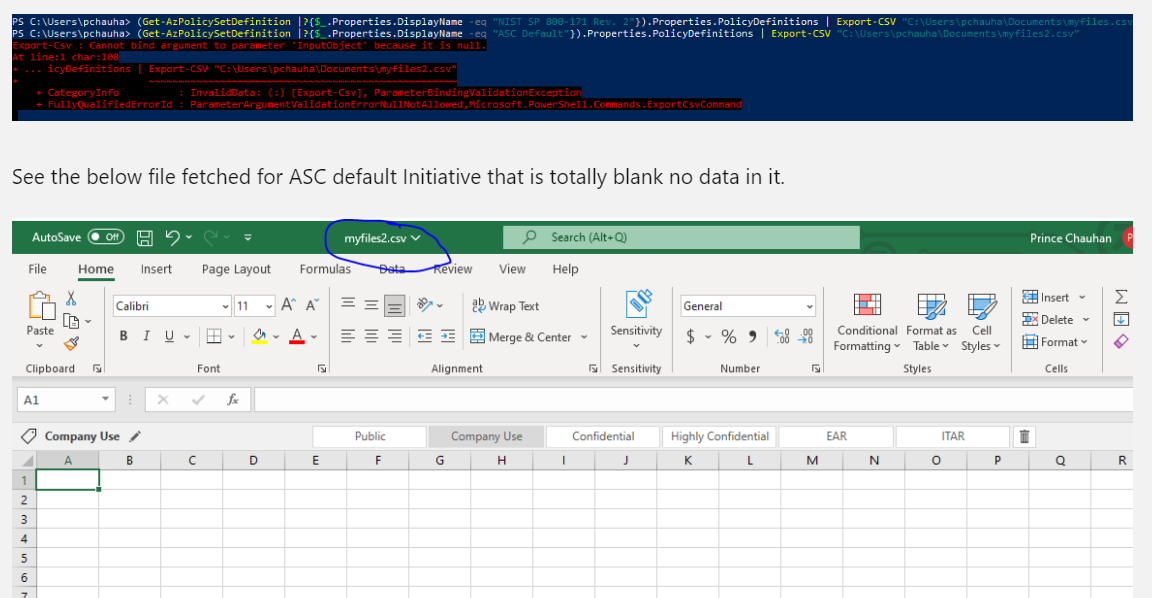Click Decrease Font Size icon
Image resolution: width=1152 pixels, height=598 pixels.
pyautogui.click(x=312, y=305)
